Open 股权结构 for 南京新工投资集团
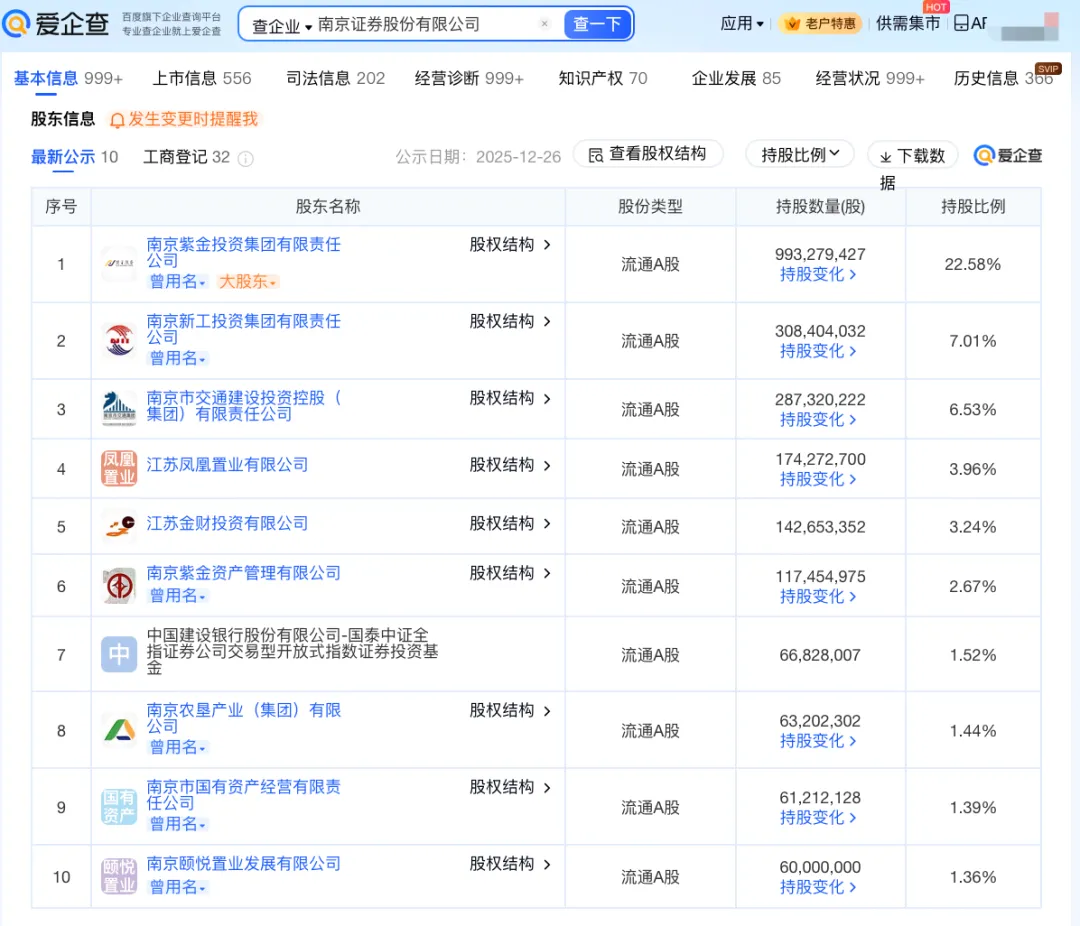The height and width of the screenshot is (926, 1080). [510, 321]
